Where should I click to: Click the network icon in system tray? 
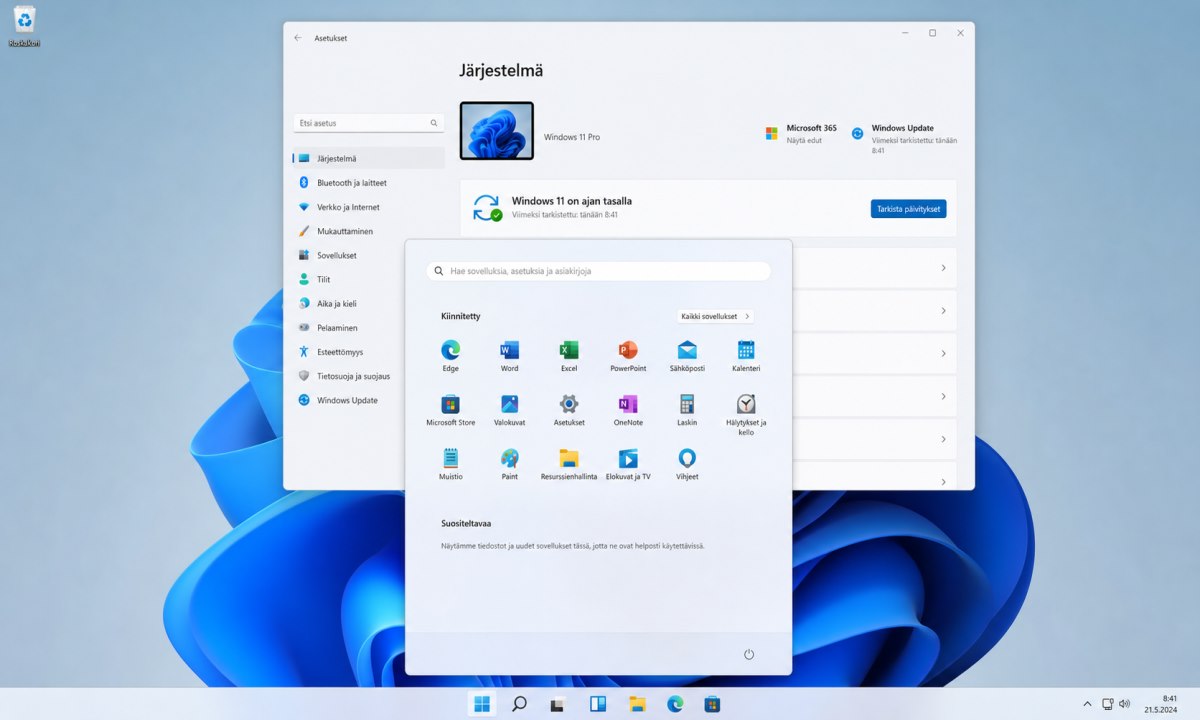point(1108,704)
